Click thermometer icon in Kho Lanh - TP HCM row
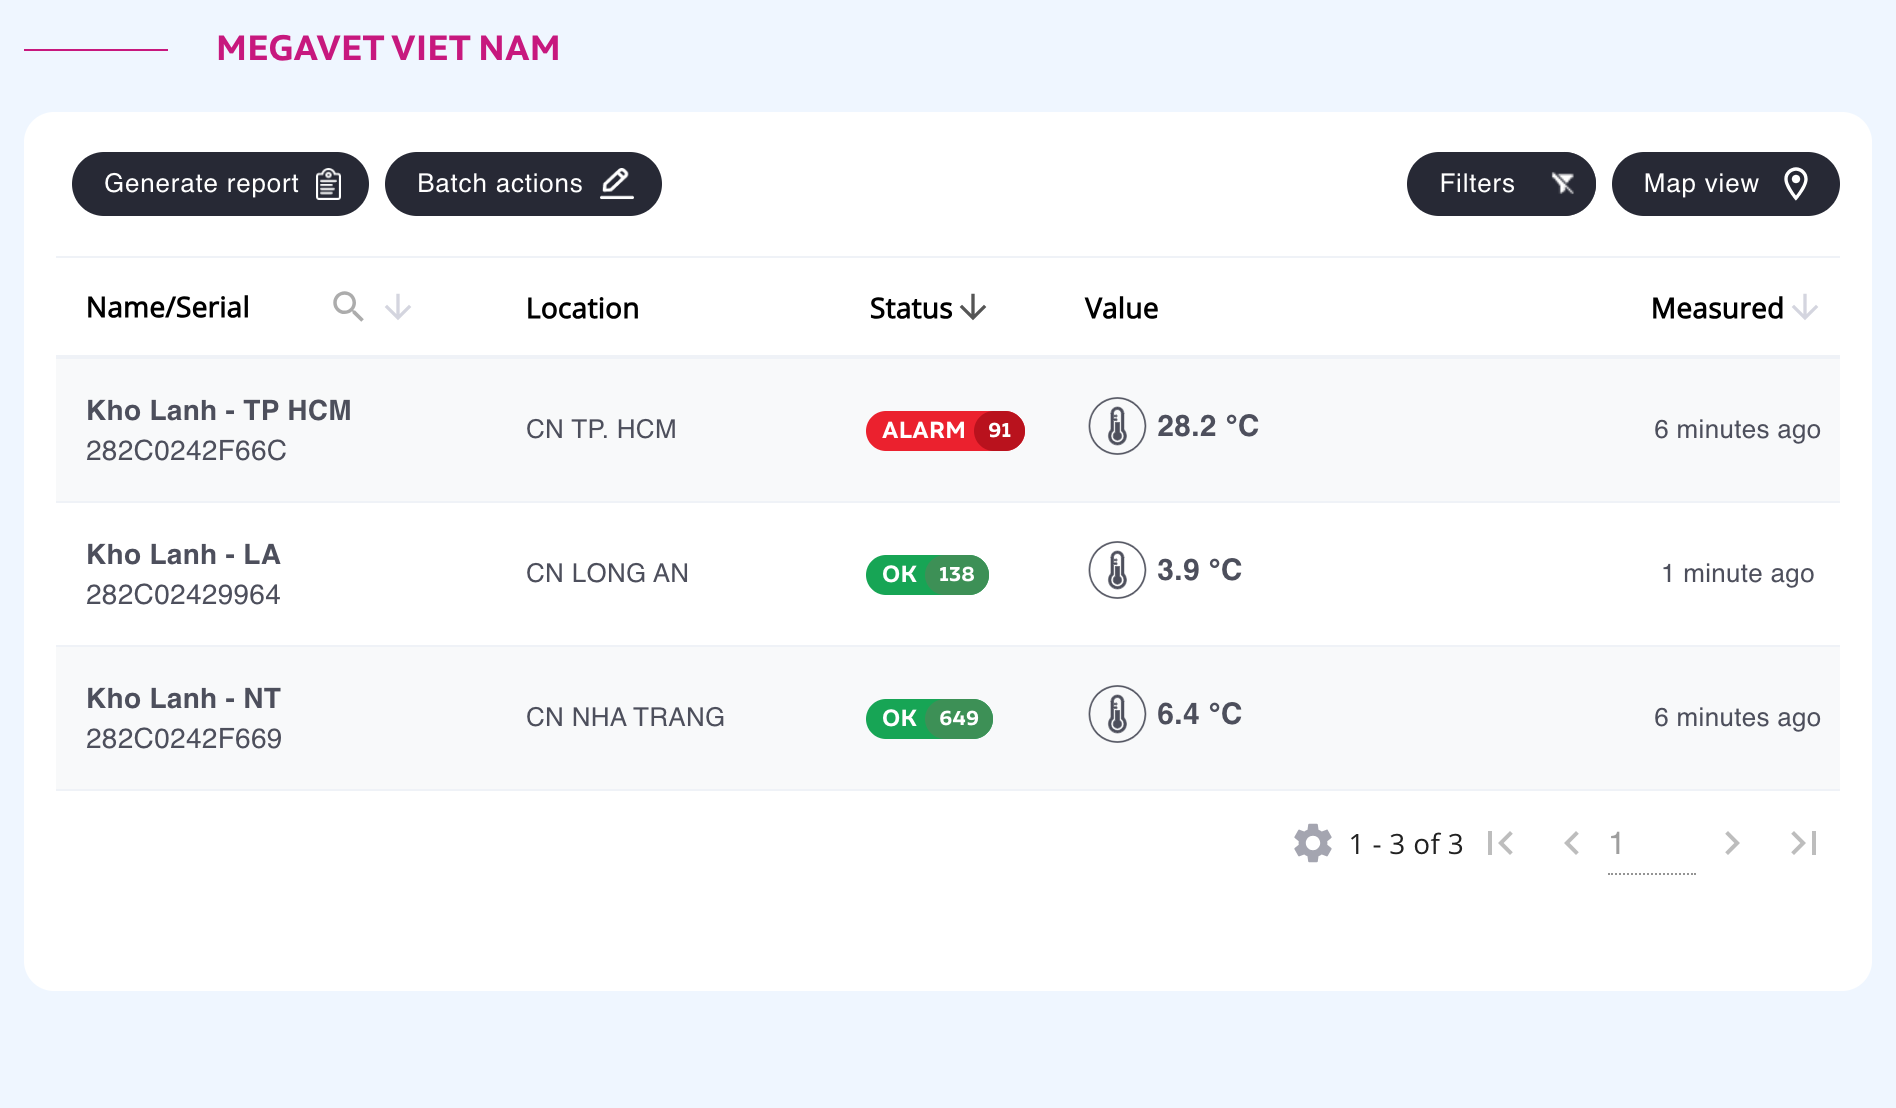 1117,426
